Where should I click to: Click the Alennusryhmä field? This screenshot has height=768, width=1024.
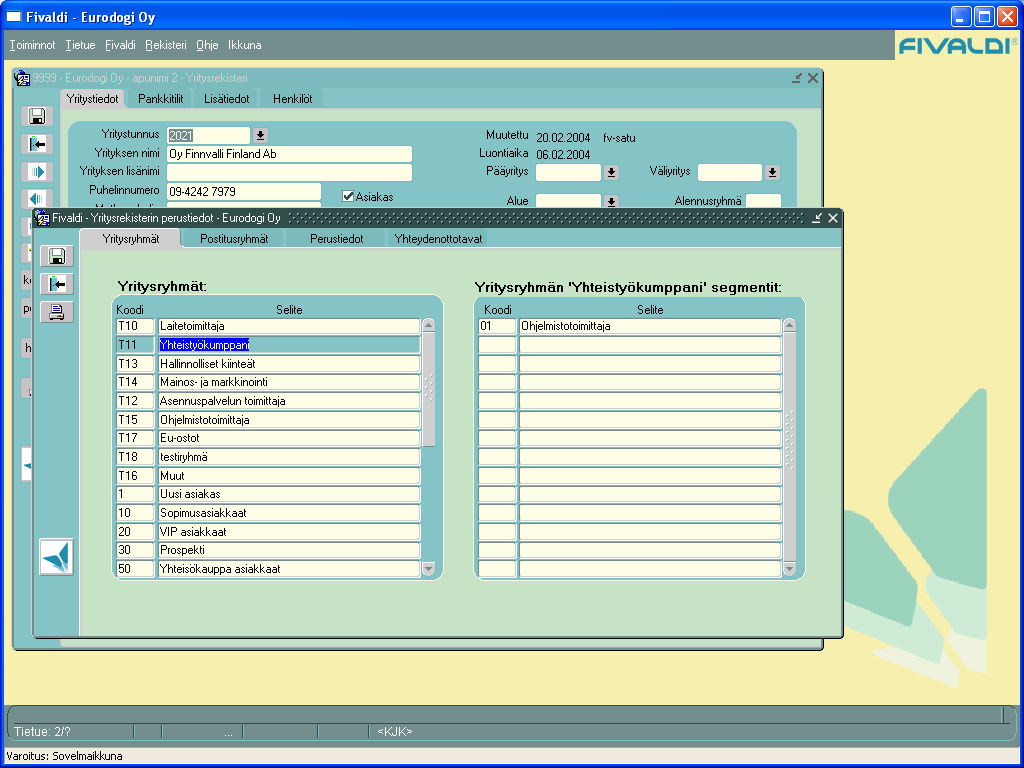(763, 201)
